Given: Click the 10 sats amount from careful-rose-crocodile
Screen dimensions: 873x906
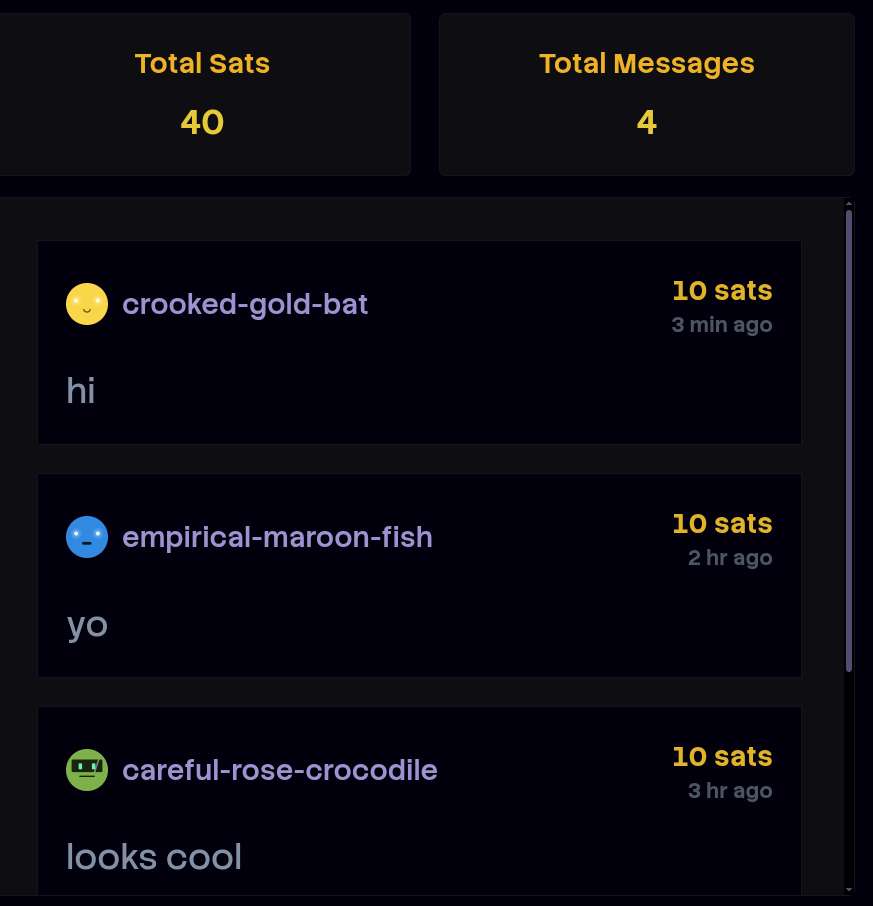Looking at the screenshot, I should [x=721, y=757].
